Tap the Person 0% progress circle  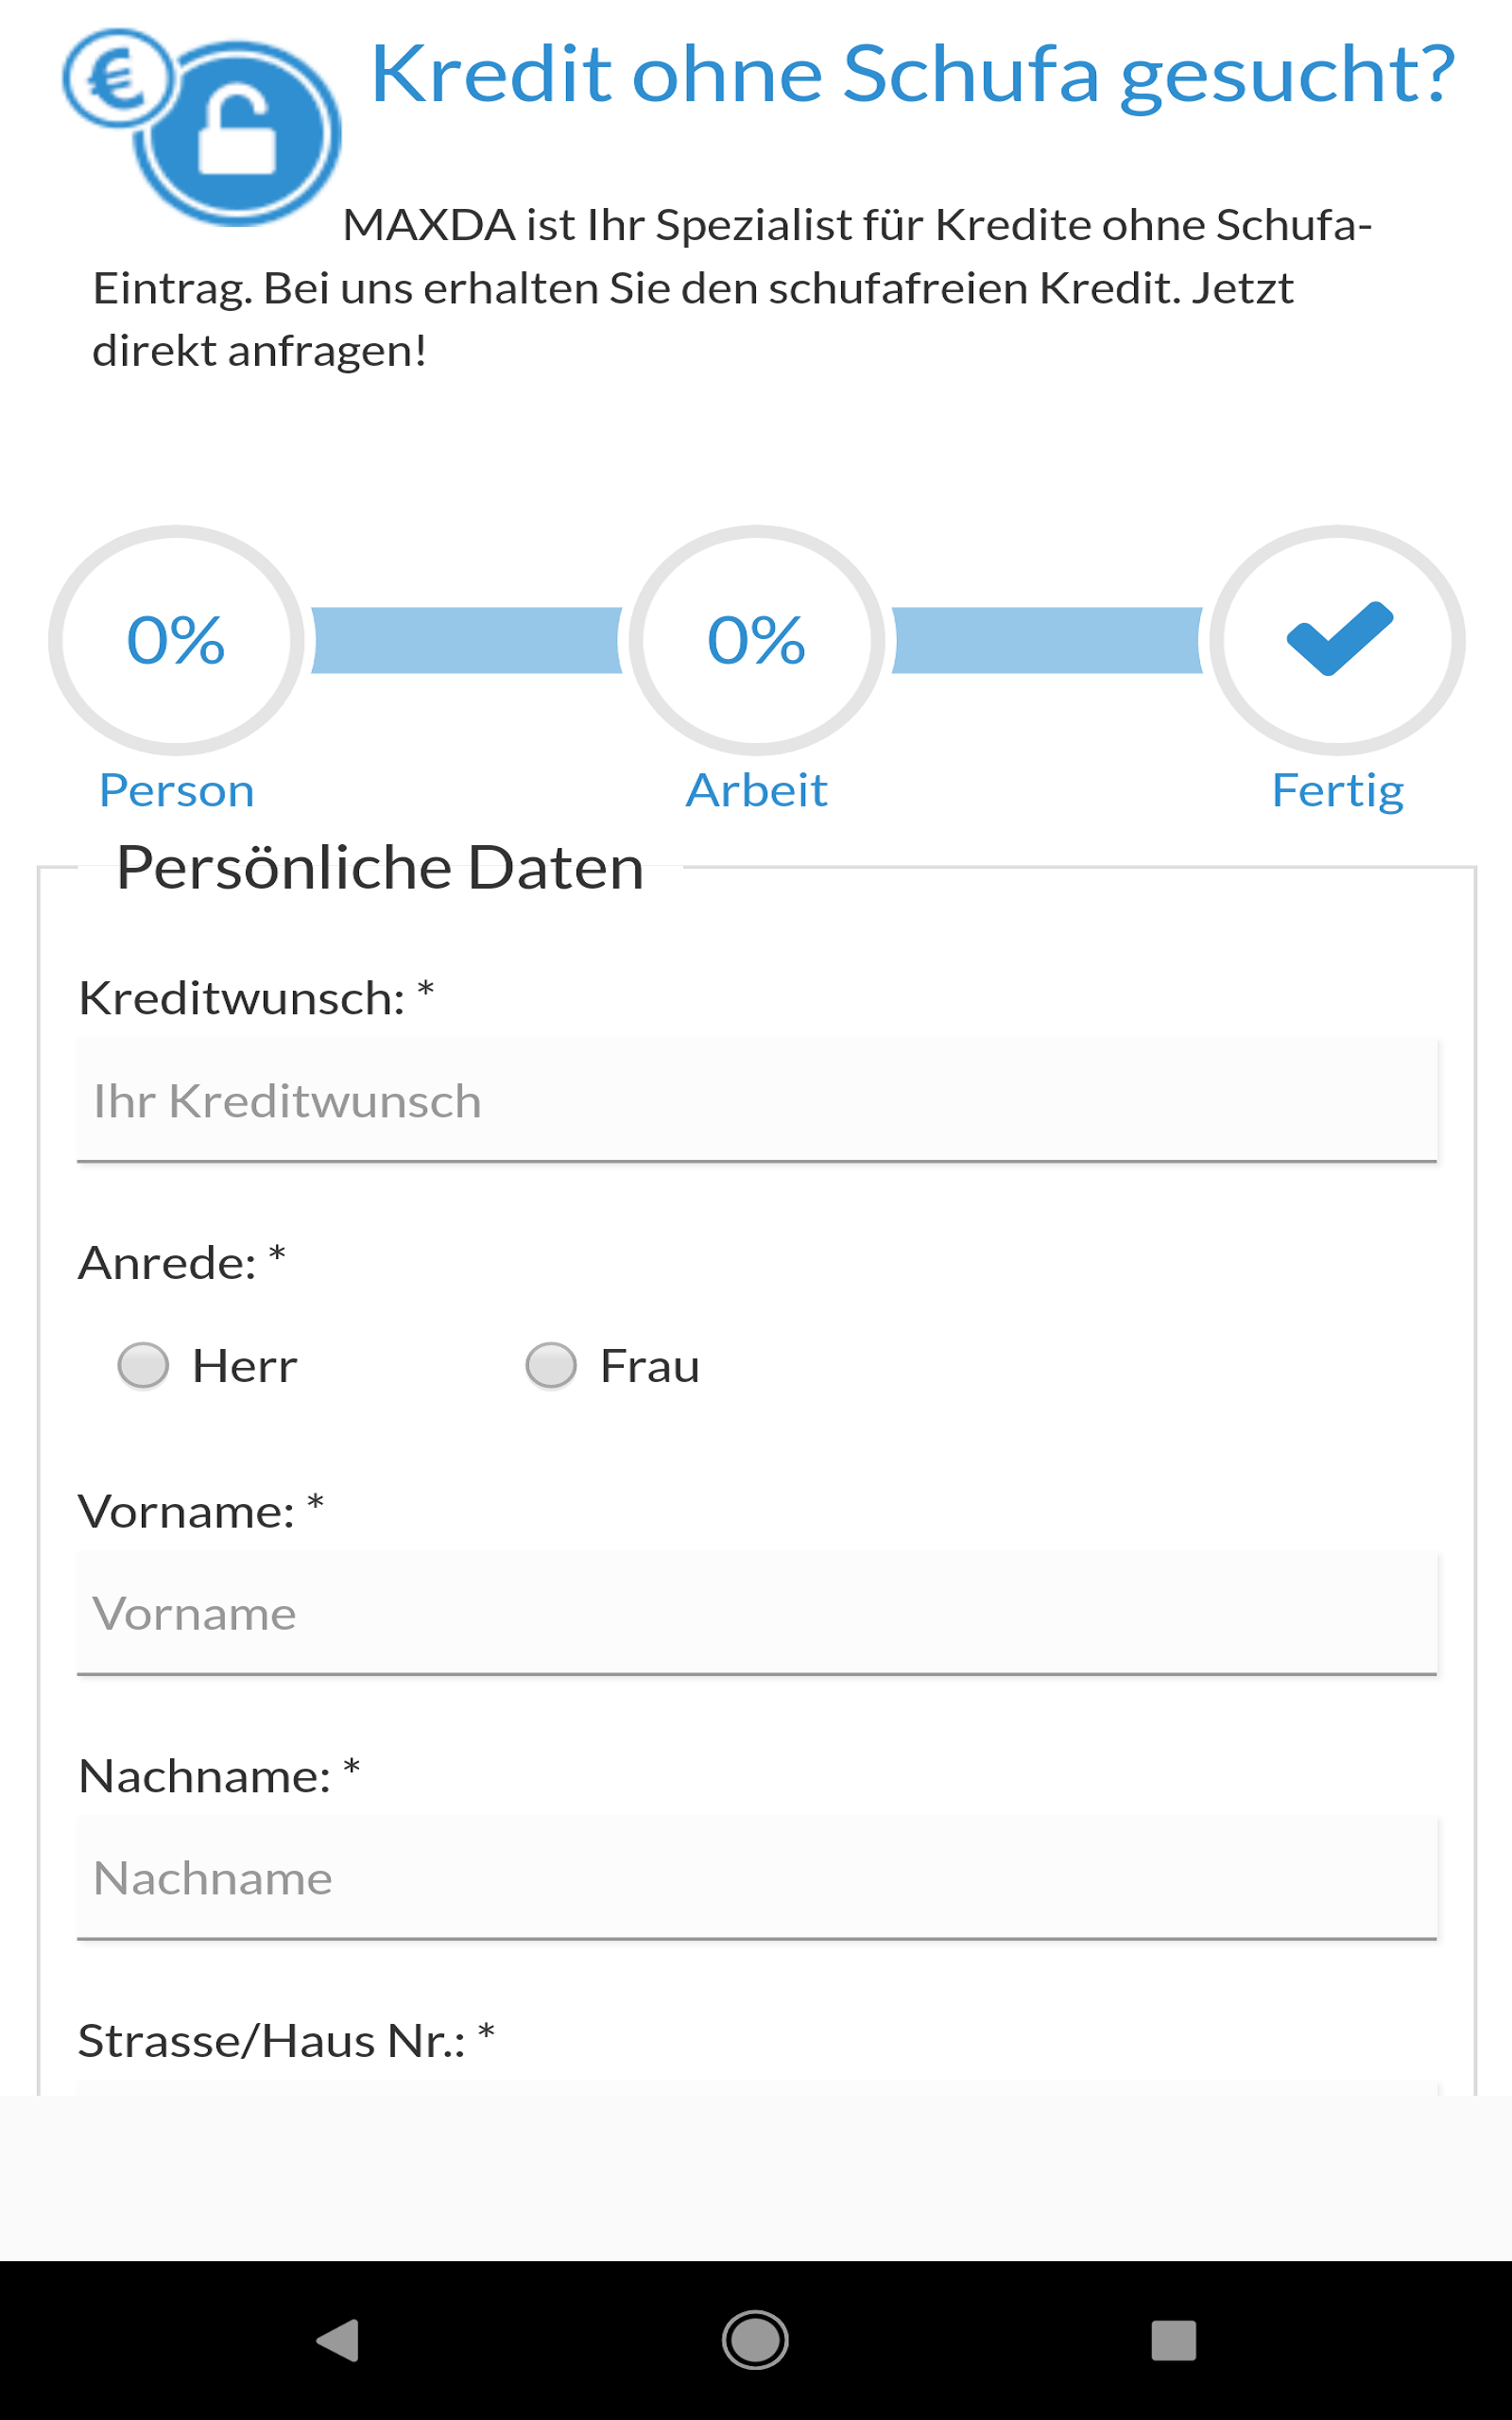click(x=176, y=640)
